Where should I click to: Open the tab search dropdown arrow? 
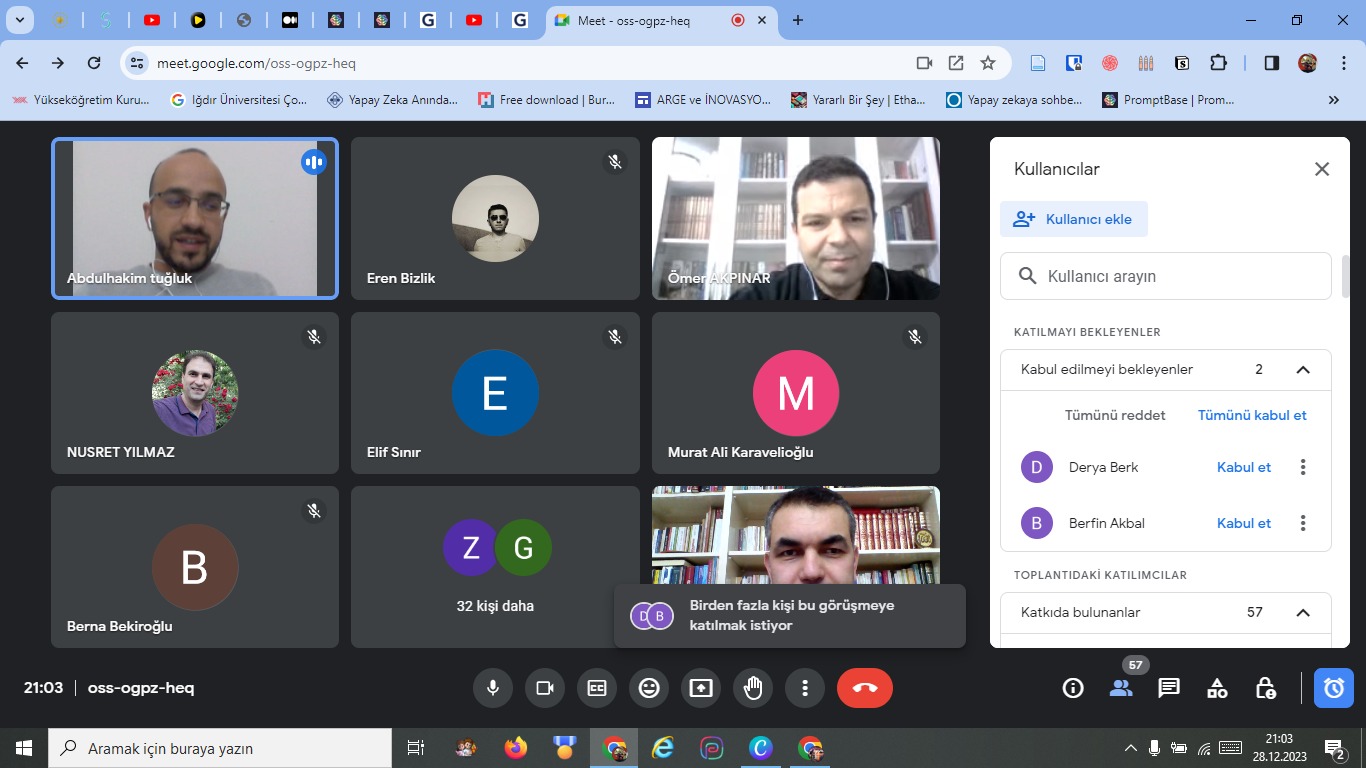pos(19,20)
